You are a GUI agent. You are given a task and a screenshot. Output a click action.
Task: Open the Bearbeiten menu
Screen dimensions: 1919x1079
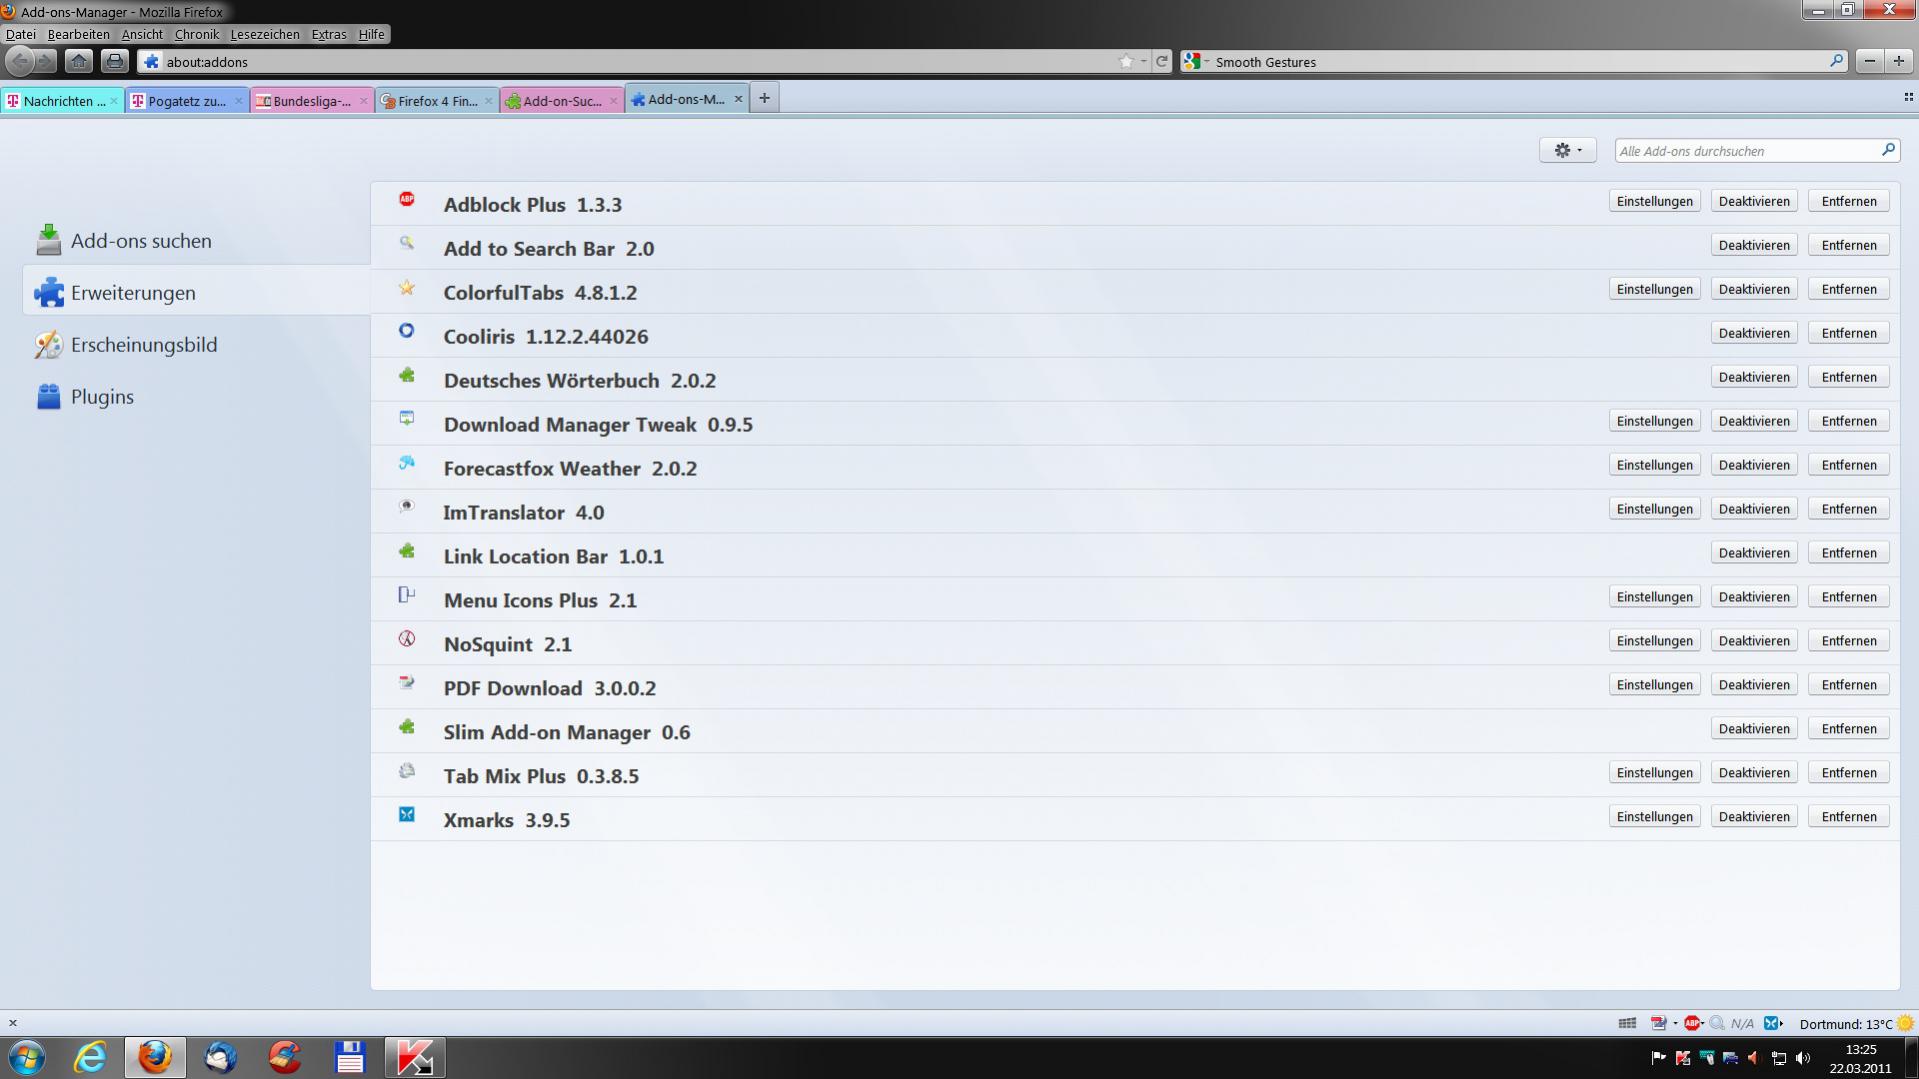pos(78,34)
